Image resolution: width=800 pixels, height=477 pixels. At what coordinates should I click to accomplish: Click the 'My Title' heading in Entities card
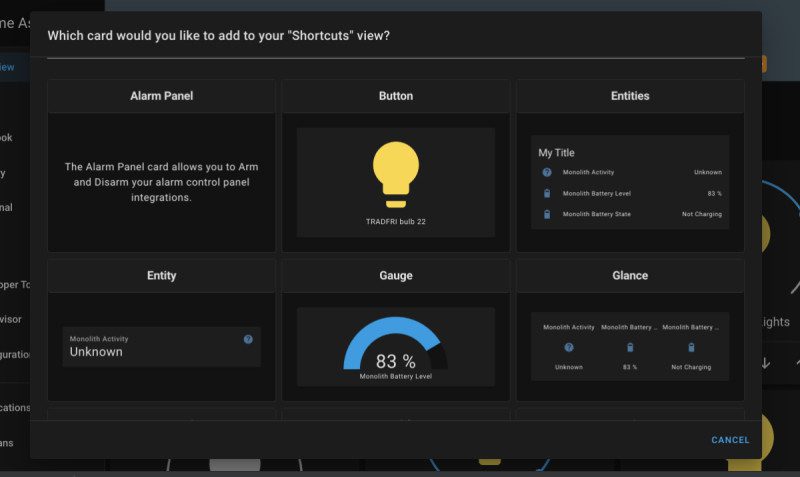556,153
